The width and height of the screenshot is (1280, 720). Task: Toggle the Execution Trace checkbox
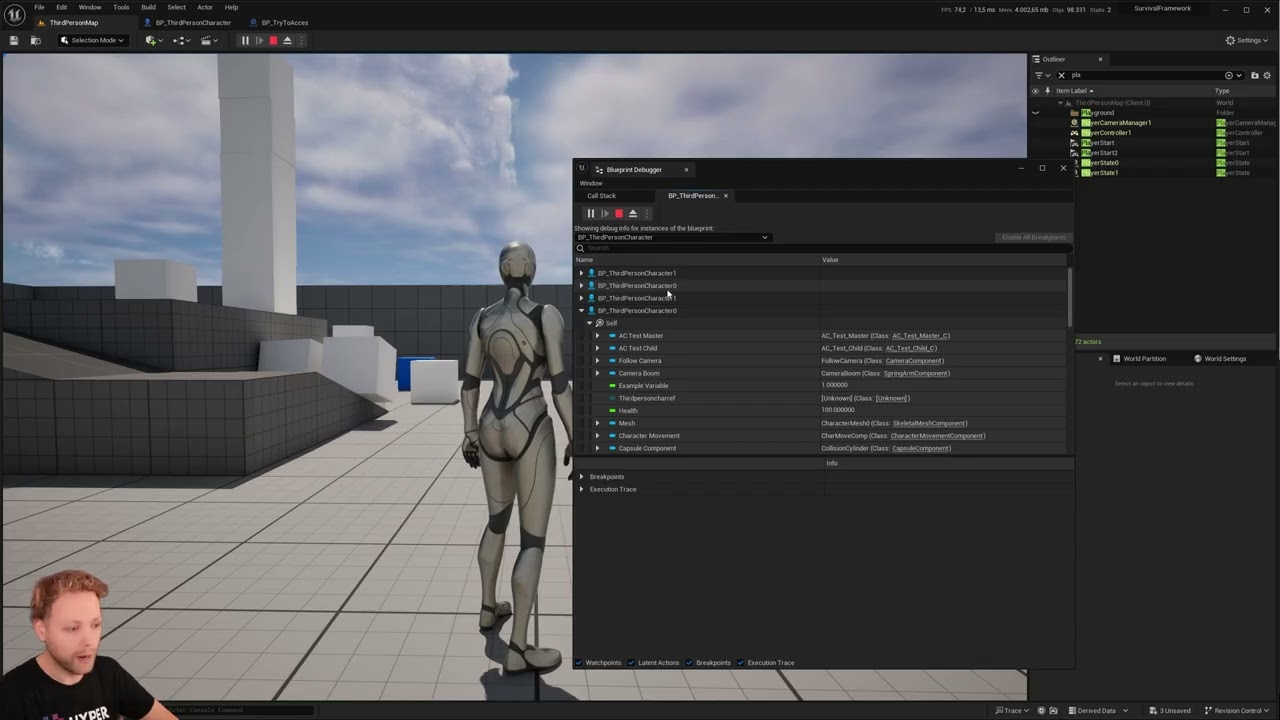point(741,663)
